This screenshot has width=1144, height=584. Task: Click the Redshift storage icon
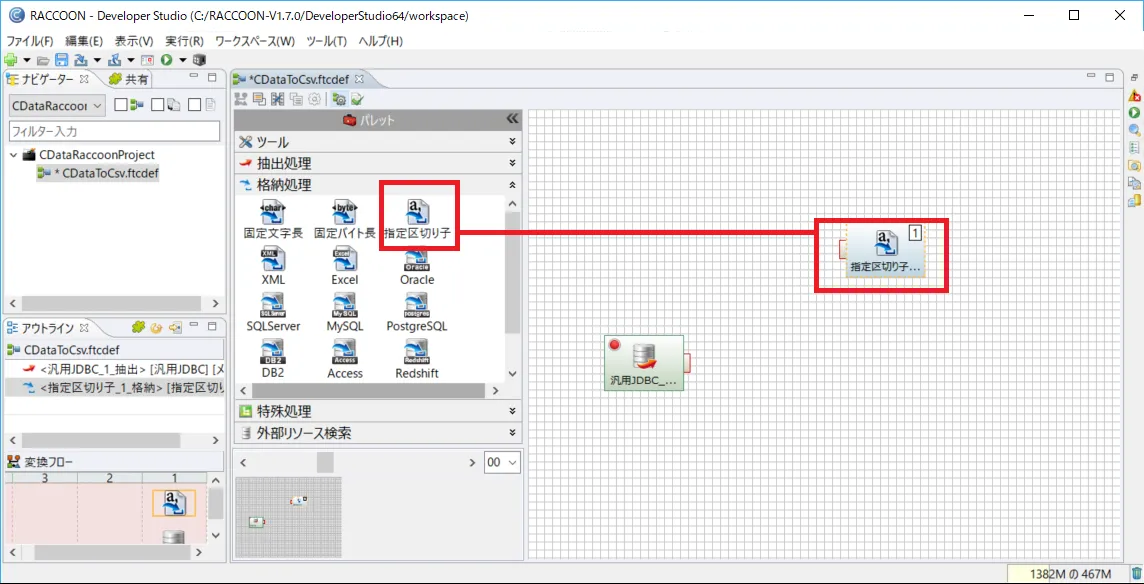click(x=417, y=357)
